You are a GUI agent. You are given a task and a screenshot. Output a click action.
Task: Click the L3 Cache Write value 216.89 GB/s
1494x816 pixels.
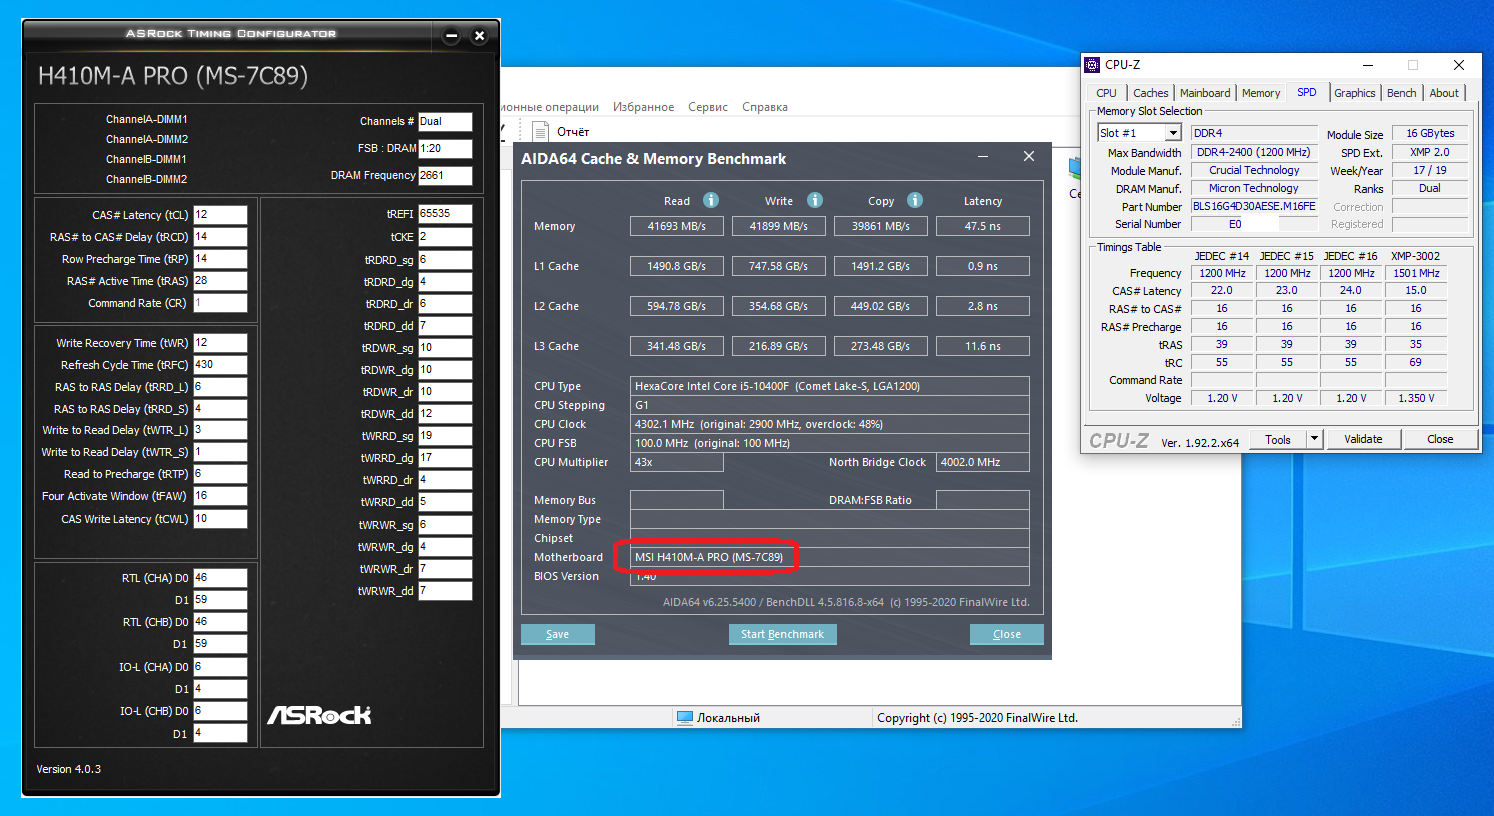click(x=778, y=346)
